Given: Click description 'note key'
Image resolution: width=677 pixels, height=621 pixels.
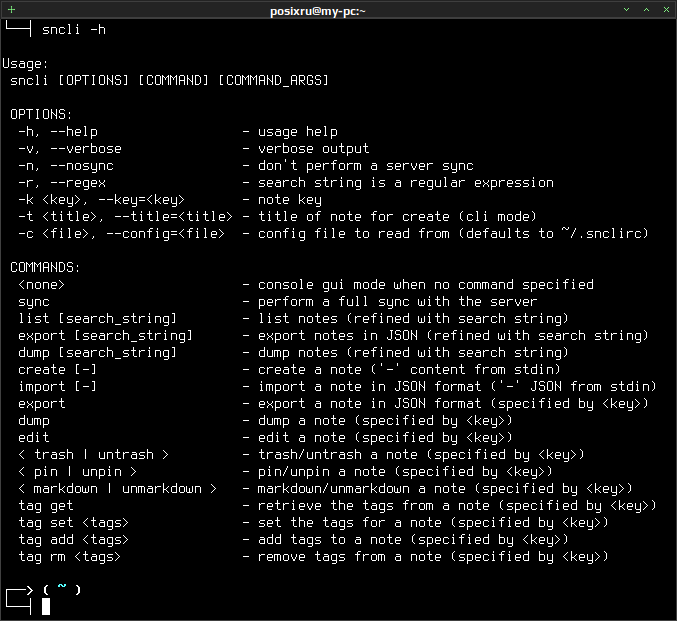Looking at the screenshot, I should pyautogui.click(x=290, y=200).
